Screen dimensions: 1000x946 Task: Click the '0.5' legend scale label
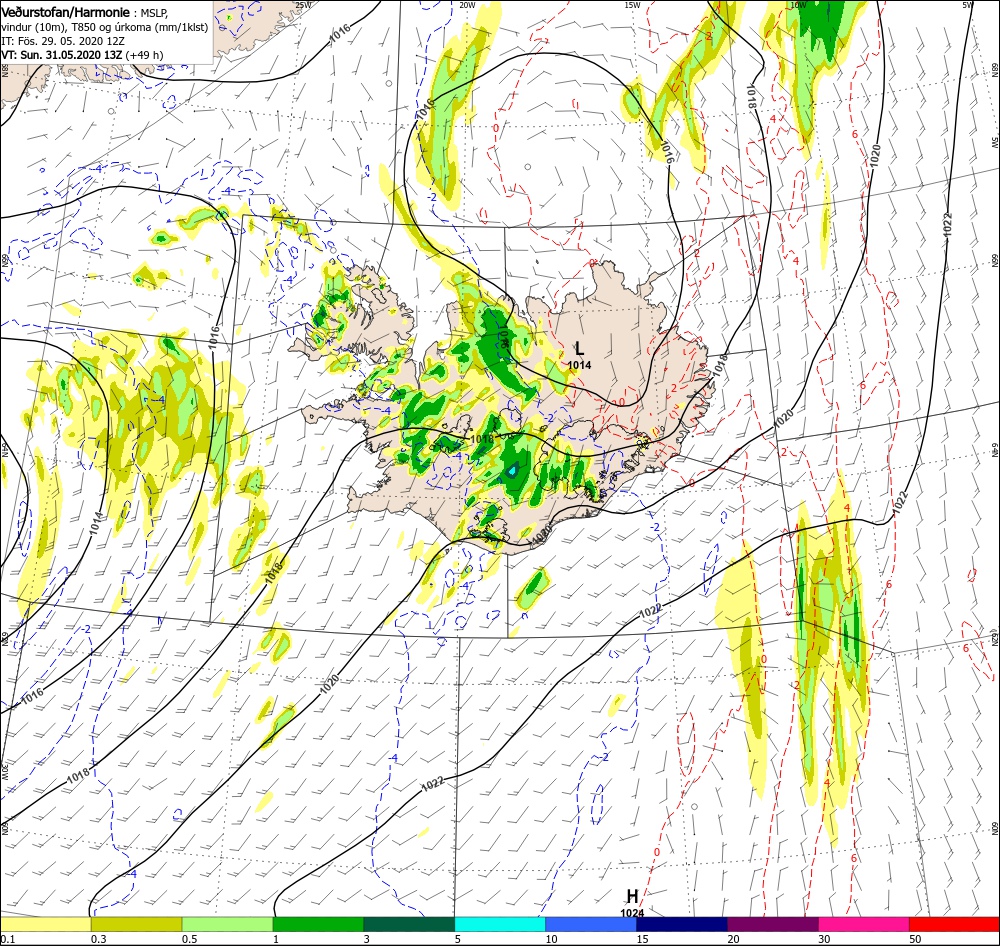click(189, 939)
